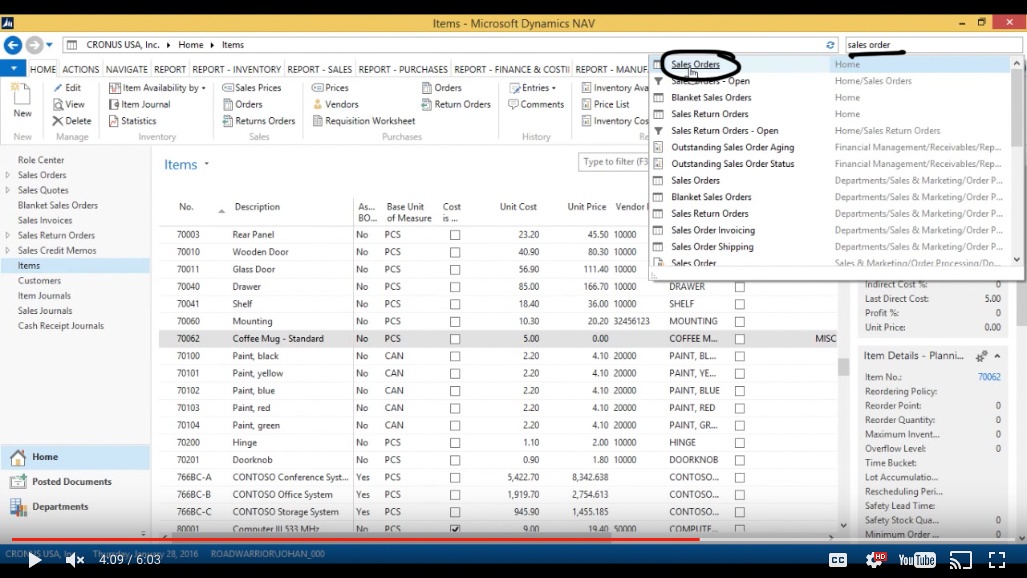The image size is (1027, 578).
Task: Open the Price List report
Action: click(x=605, y=104)
